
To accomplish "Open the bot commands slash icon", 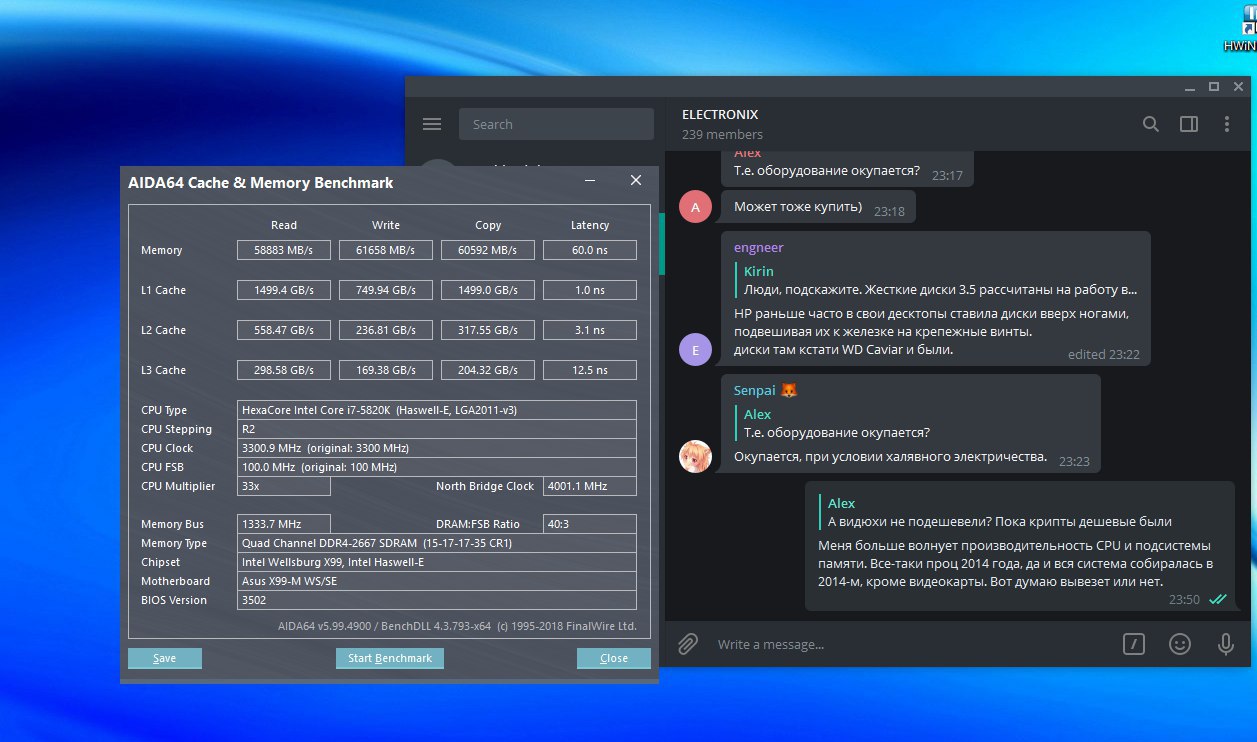I will click(1133, 644).
